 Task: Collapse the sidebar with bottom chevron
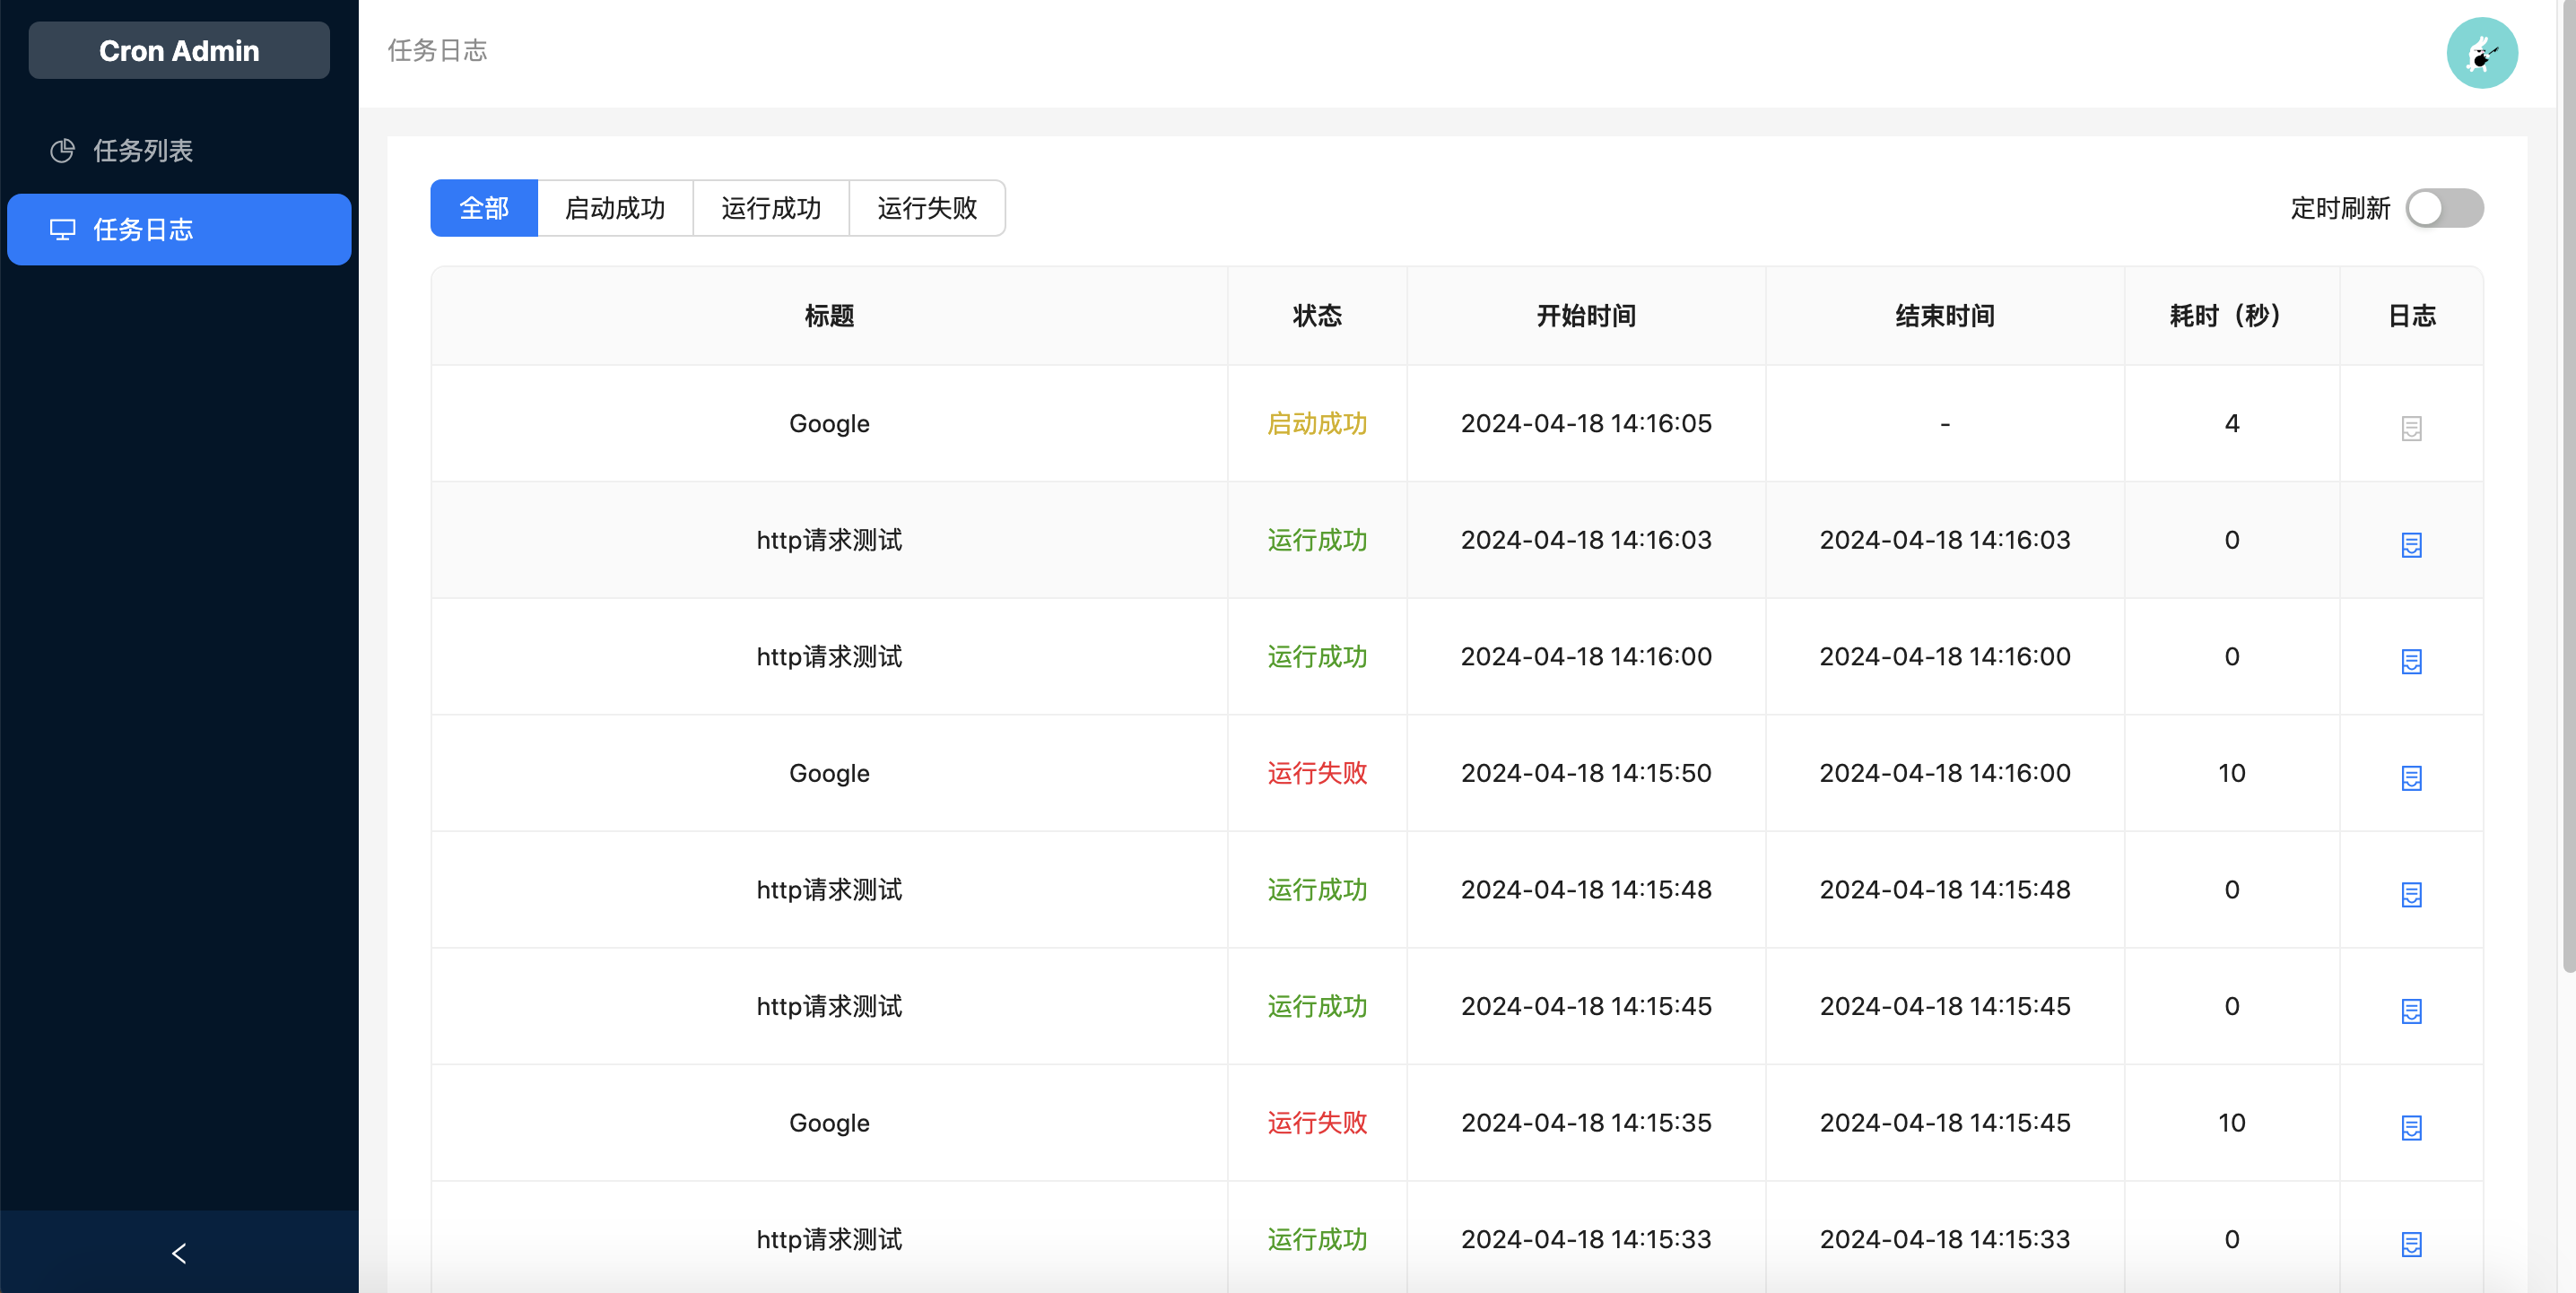click(179, 1252)
